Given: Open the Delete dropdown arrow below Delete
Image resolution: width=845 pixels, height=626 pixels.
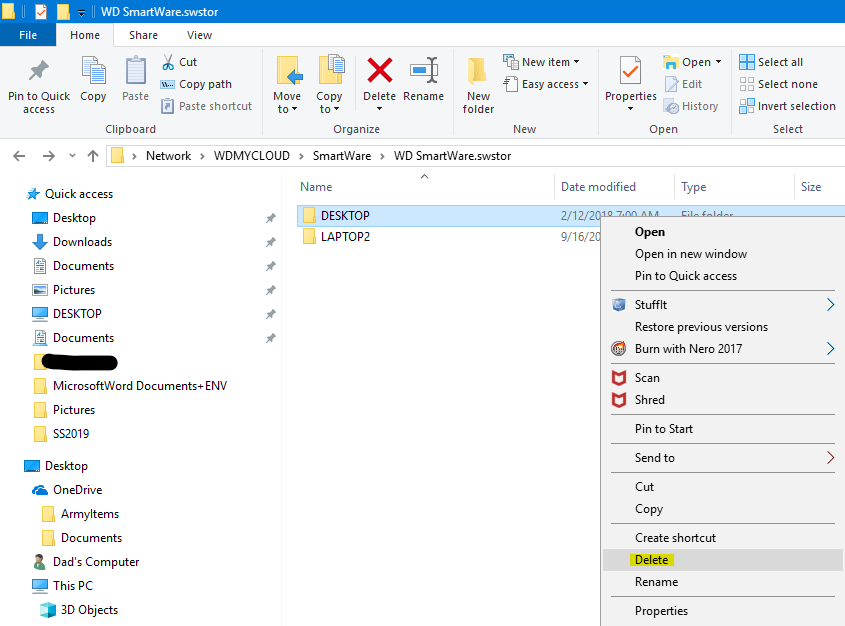Looking at the screenshot, I should click(x=379, y=109).
